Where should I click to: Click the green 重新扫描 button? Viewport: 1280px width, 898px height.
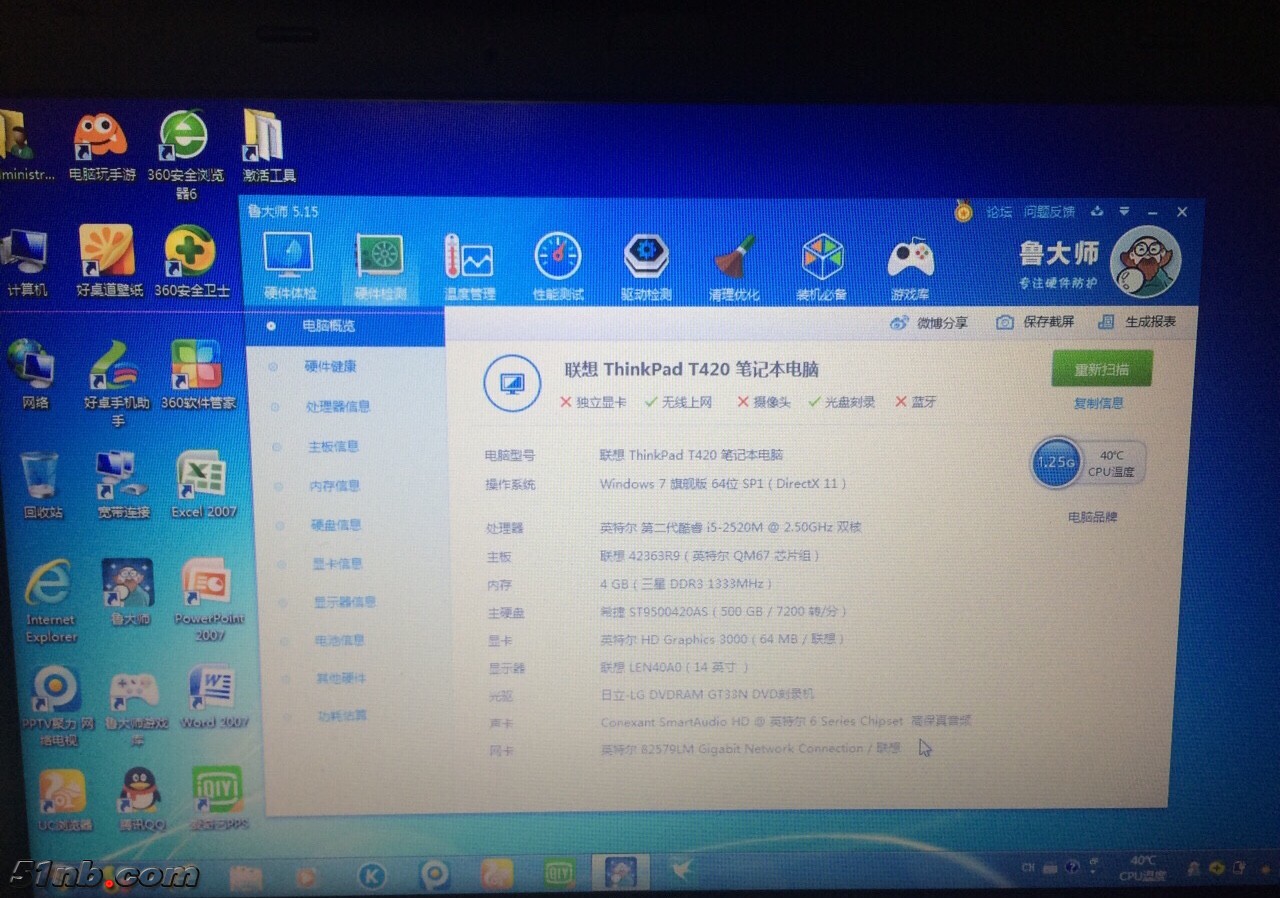[1101, 369]
